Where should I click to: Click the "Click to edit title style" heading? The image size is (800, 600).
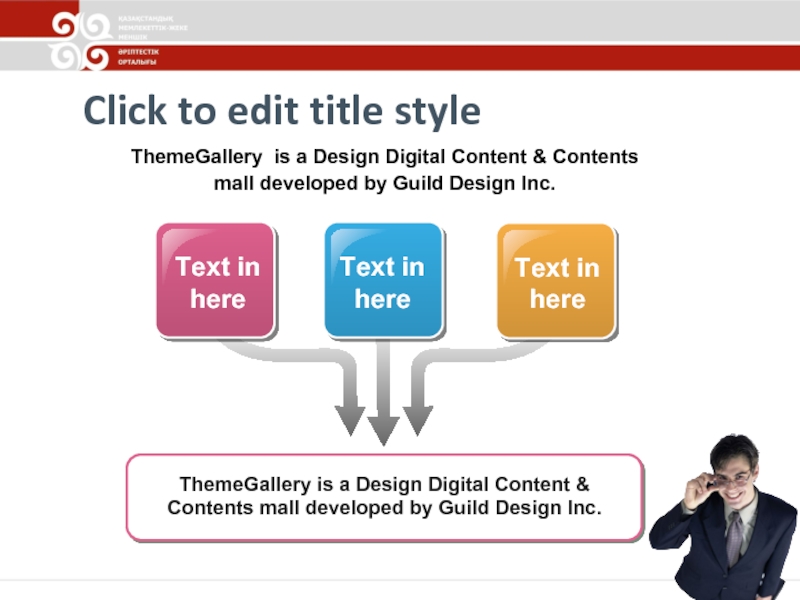point(282,110)
